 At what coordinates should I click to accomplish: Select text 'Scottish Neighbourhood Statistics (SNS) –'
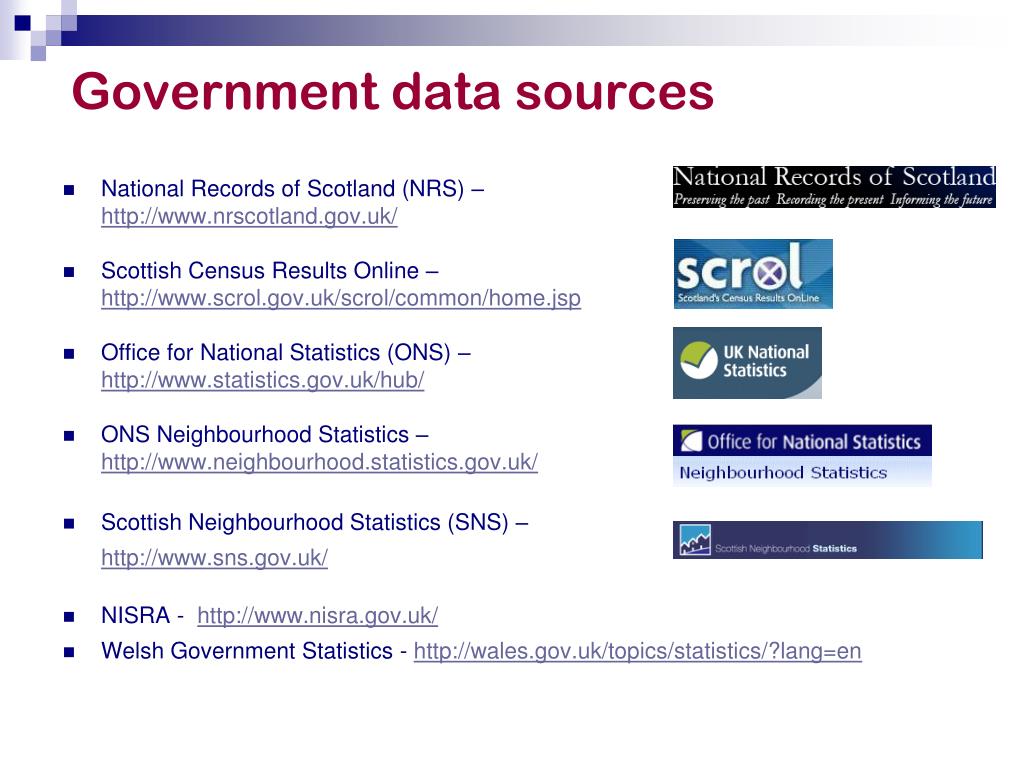point(315,522)
